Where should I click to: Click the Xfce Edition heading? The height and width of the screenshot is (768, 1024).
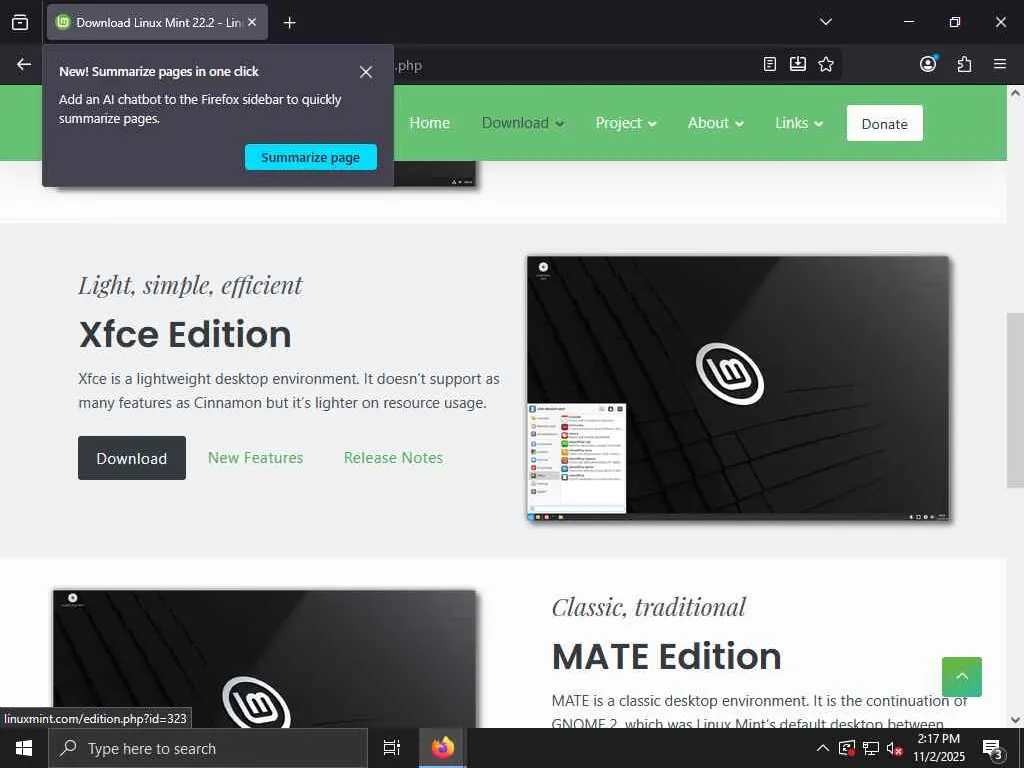[185, 334]
